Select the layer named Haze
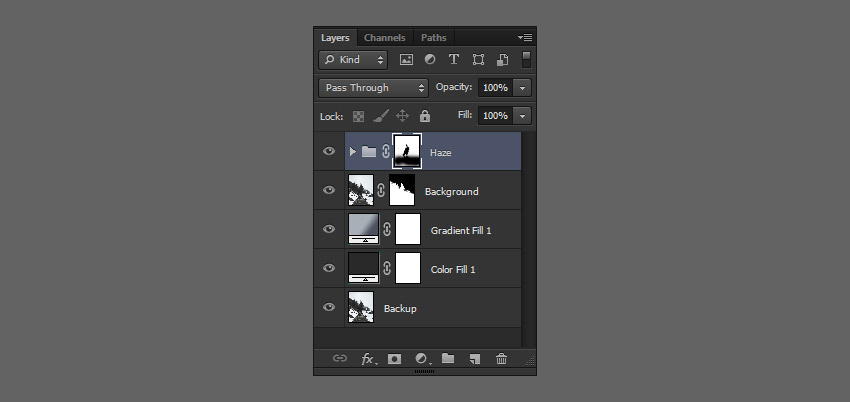 pyautogui.click(x=440, y=153)
